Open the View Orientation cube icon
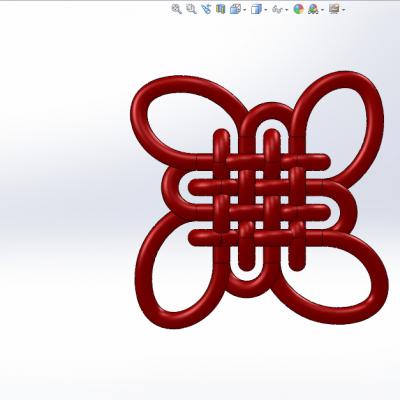The image size is (400, 400). tap(235, 9)
